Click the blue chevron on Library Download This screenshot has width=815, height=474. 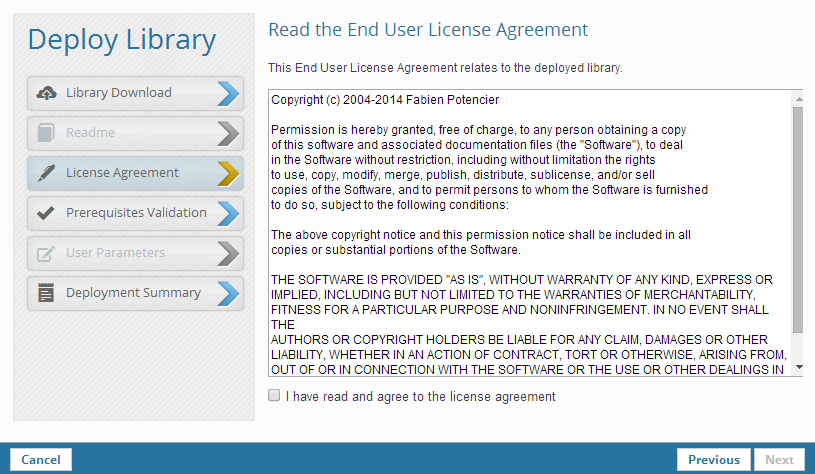(x=228, y=93)
